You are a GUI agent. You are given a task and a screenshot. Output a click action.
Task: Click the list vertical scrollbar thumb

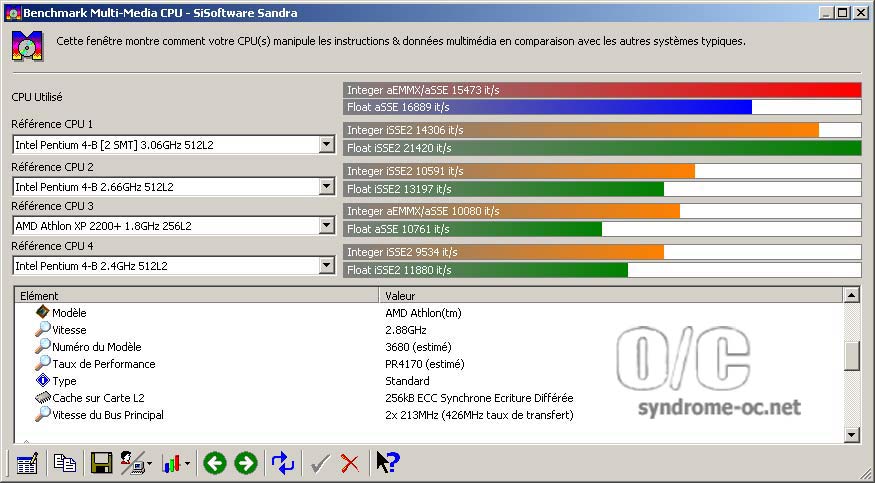coord(852,356)
